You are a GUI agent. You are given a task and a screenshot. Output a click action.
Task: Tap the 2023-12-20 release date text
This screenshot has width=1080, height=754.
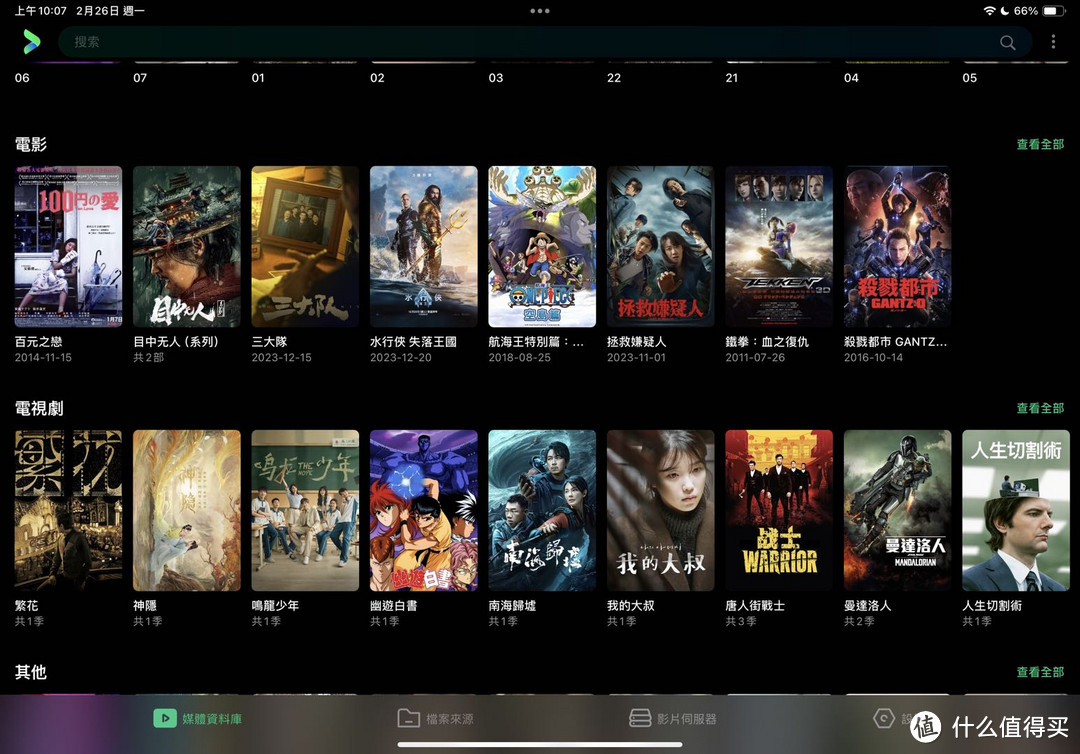(401, 357)
